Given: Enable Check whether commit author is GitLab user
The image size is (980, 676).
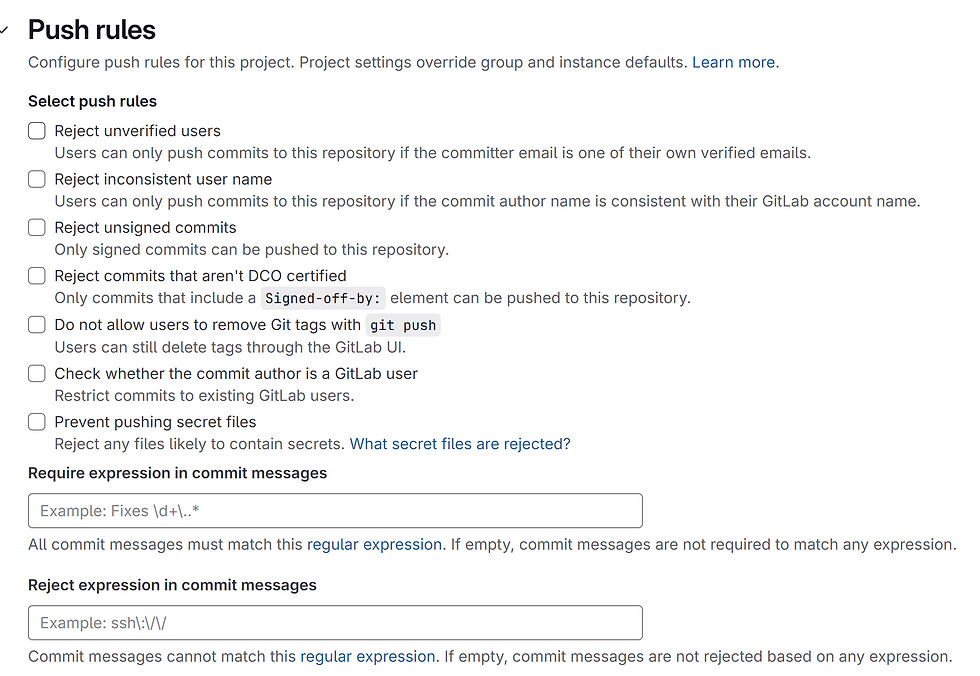Looking at the screenshot, I should (37, 374).
